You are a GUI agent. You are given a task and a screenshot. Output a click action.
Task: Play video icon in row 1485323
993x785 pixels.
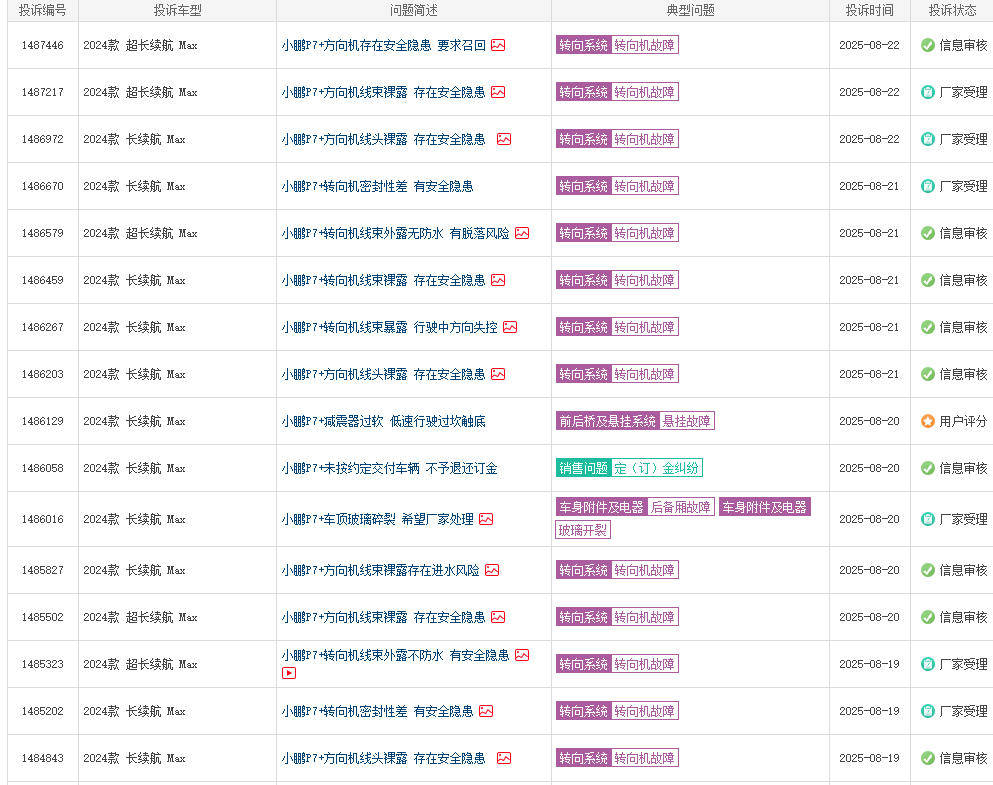289,673
